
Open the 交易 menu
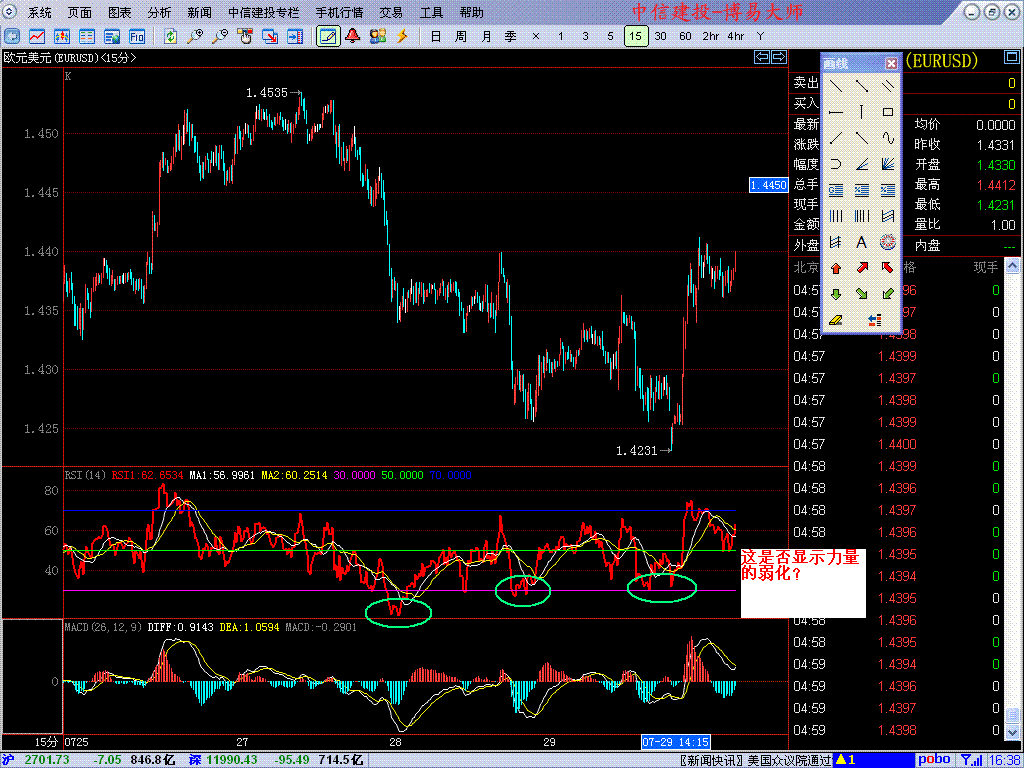[x=391, y=12]
